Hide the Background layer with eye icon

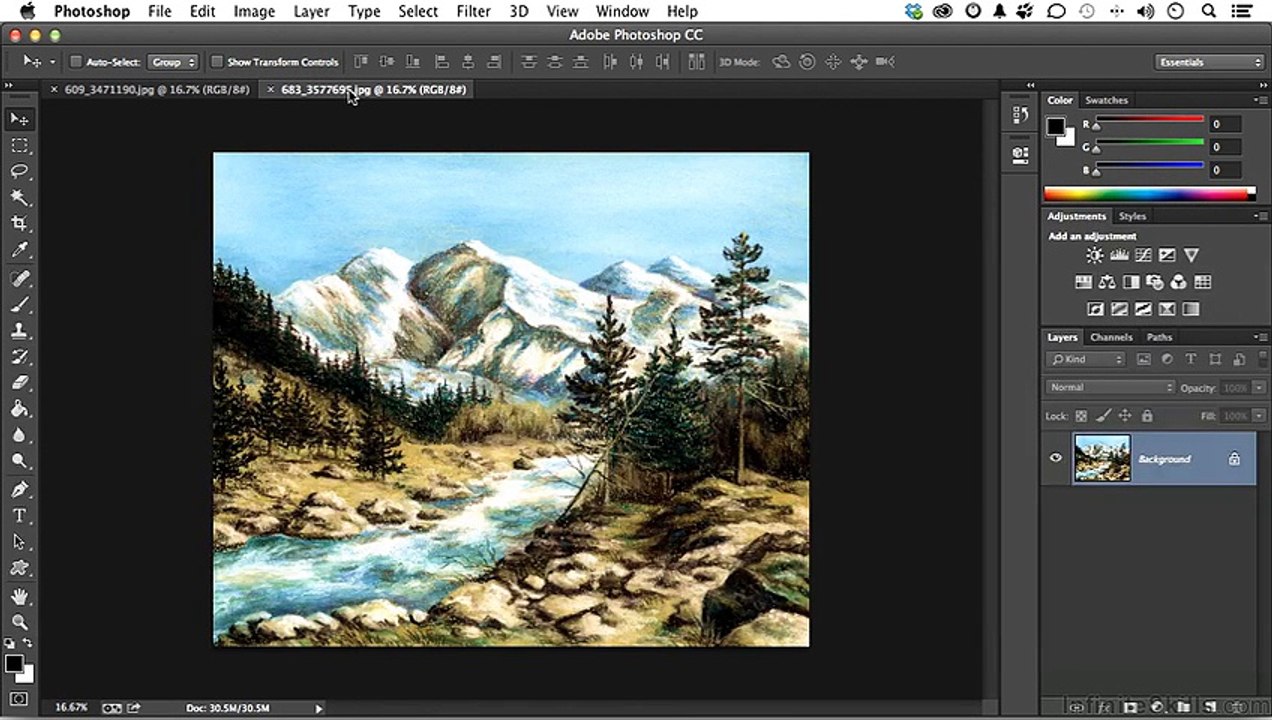(x=1055, y=459)
